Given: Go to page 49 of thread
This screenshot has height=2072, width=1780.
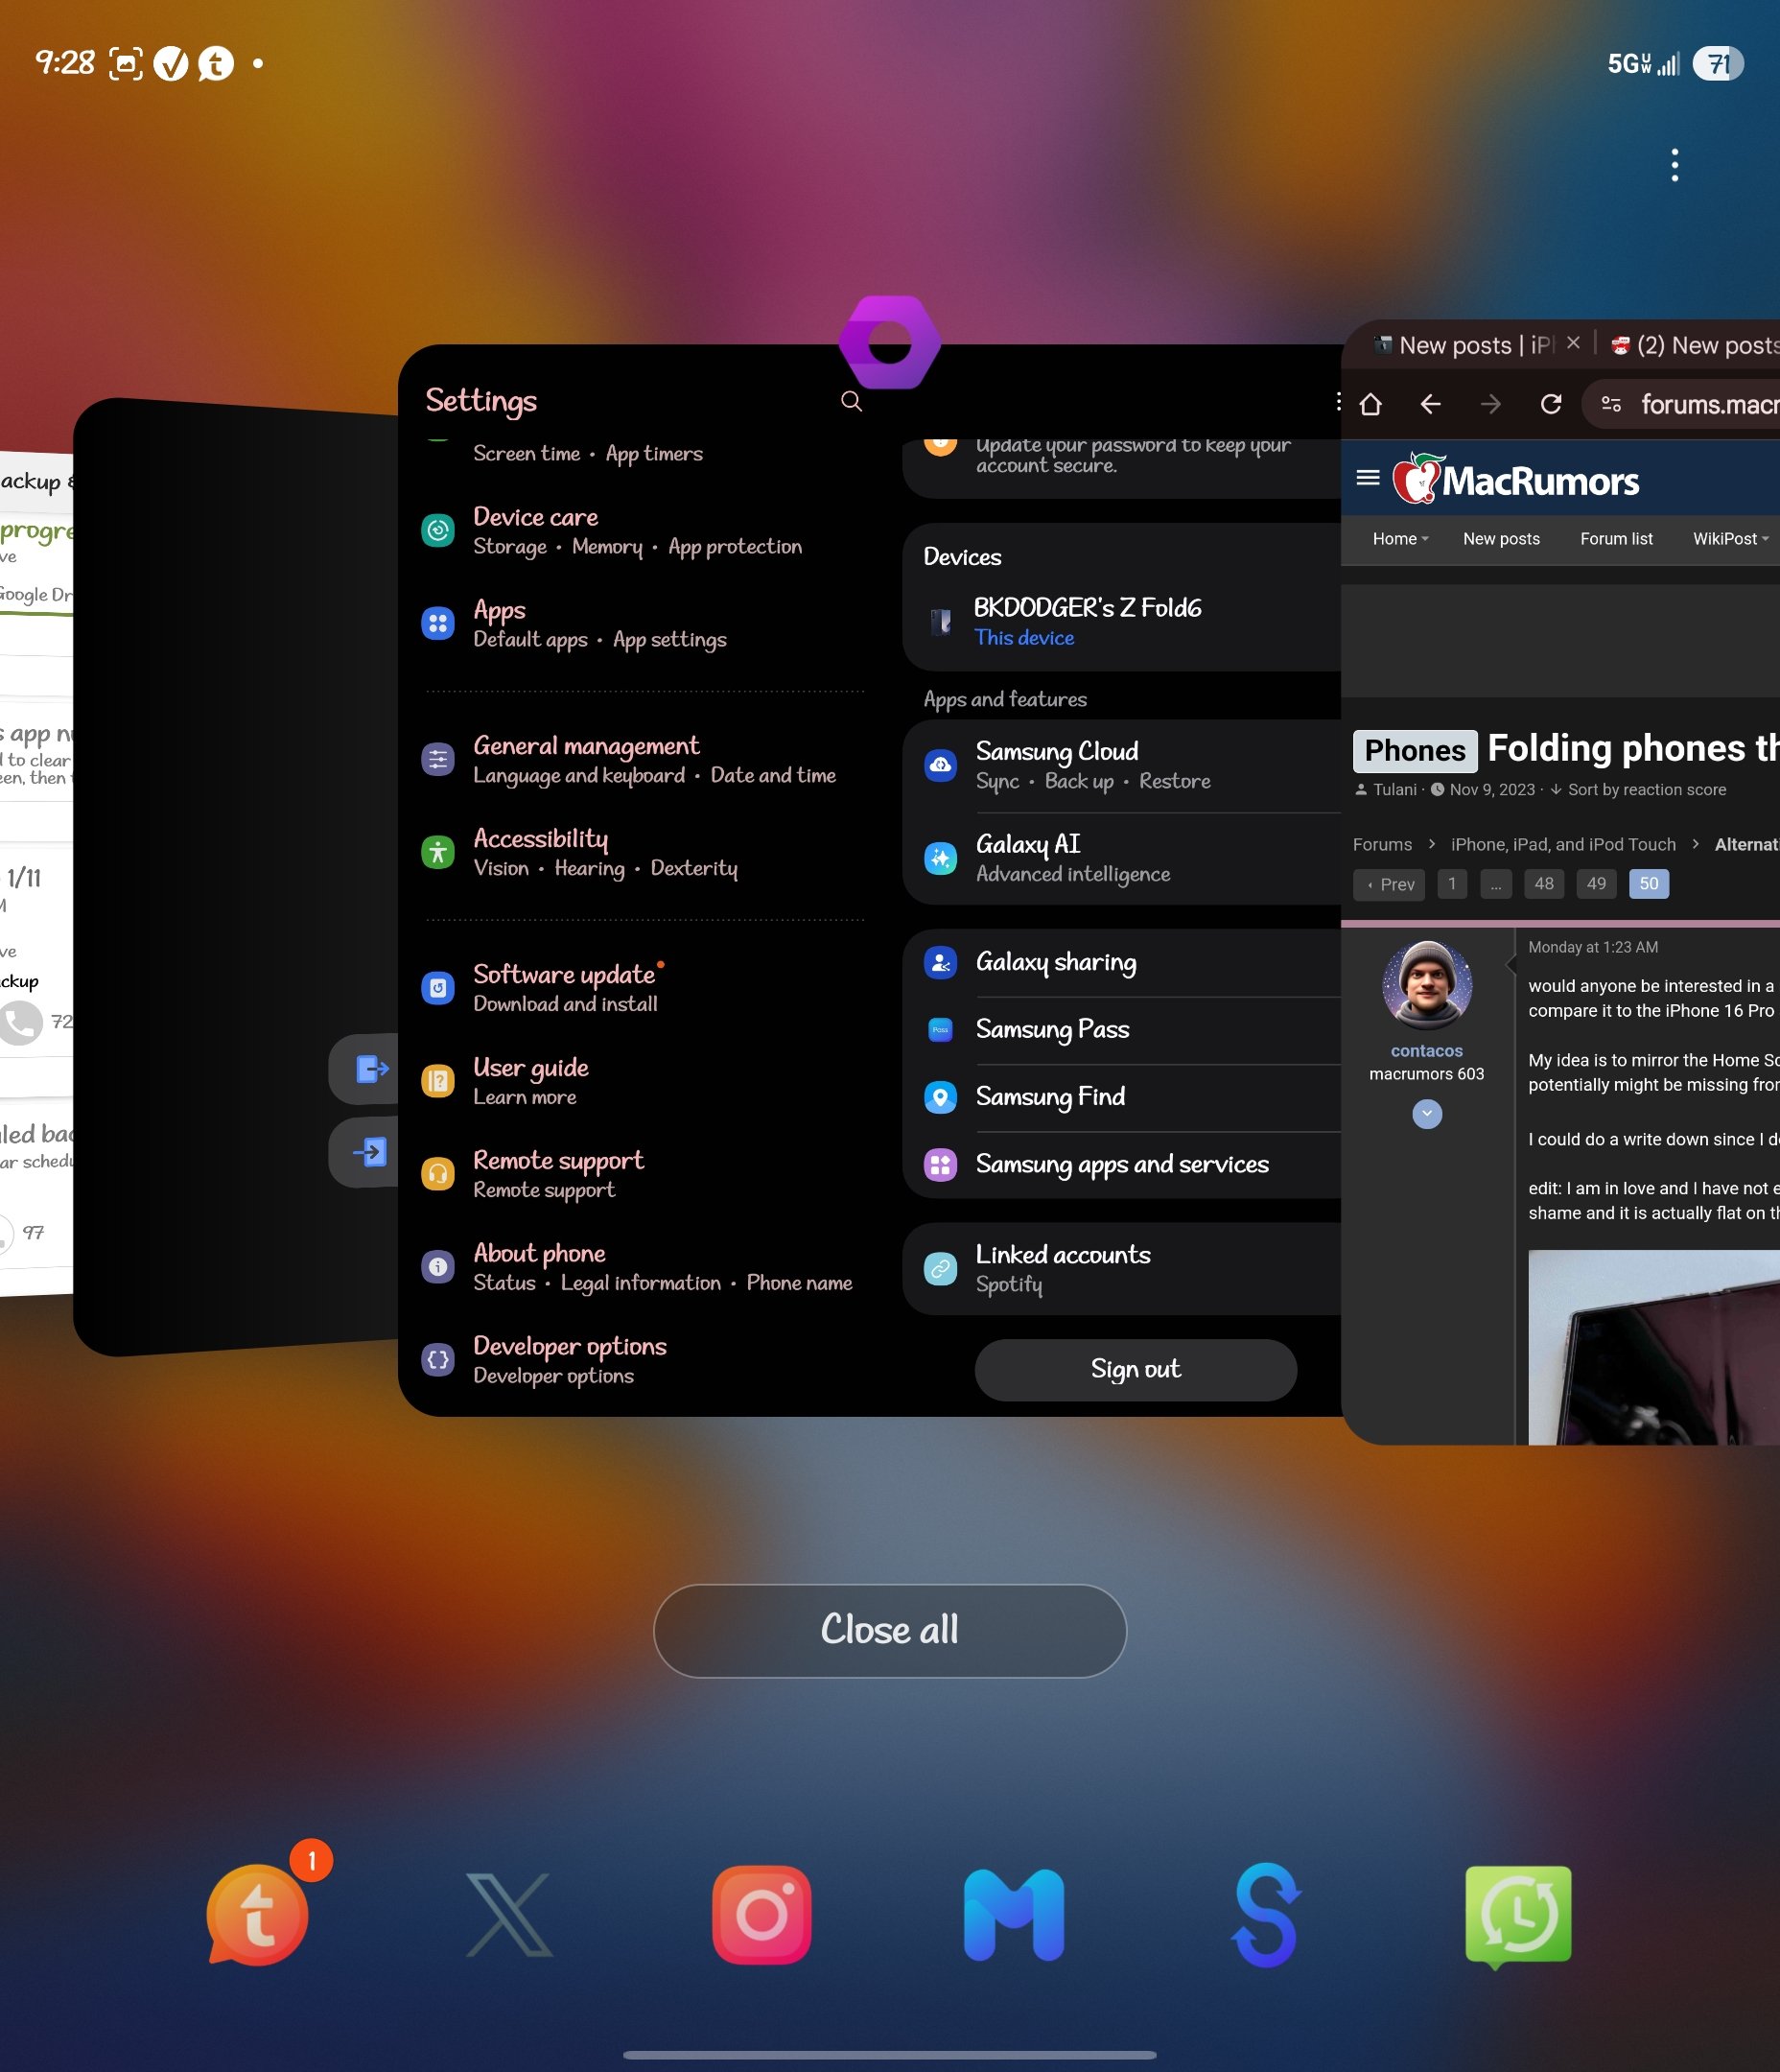Looking at the screenshot, I should point(1596,884).
